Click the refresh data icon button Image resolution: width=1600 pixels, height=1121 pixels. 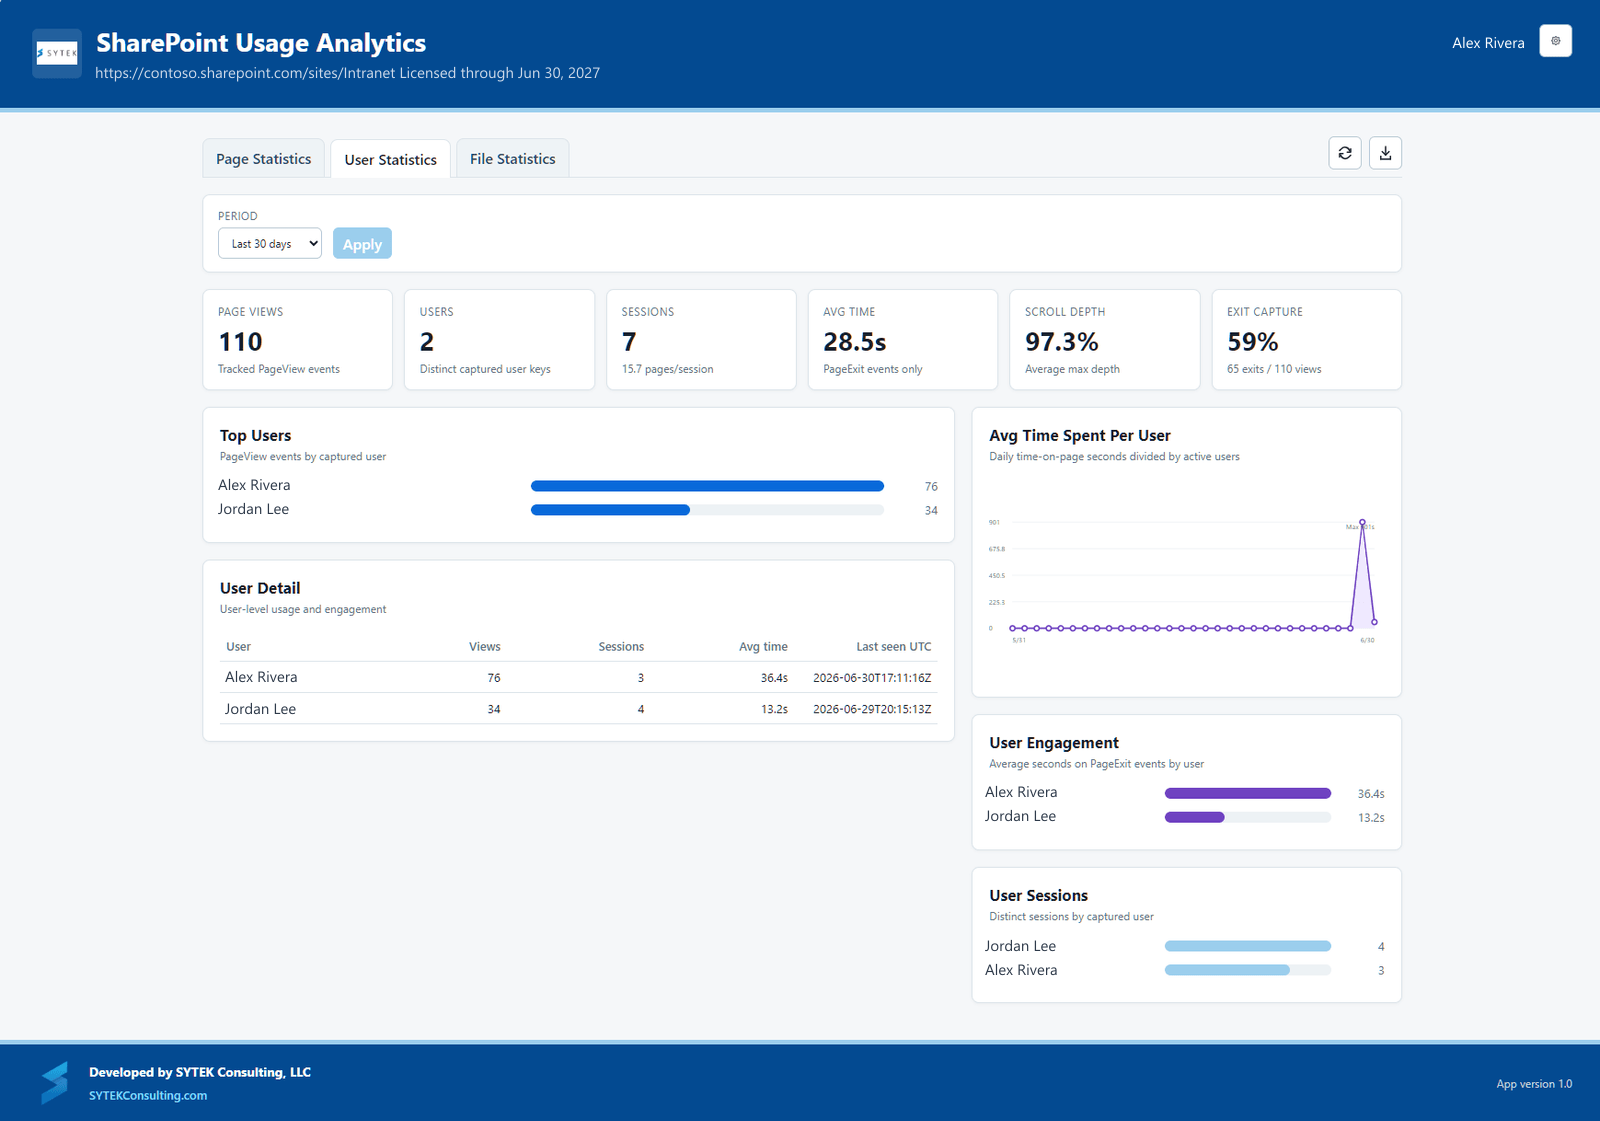click(1345, 153)
